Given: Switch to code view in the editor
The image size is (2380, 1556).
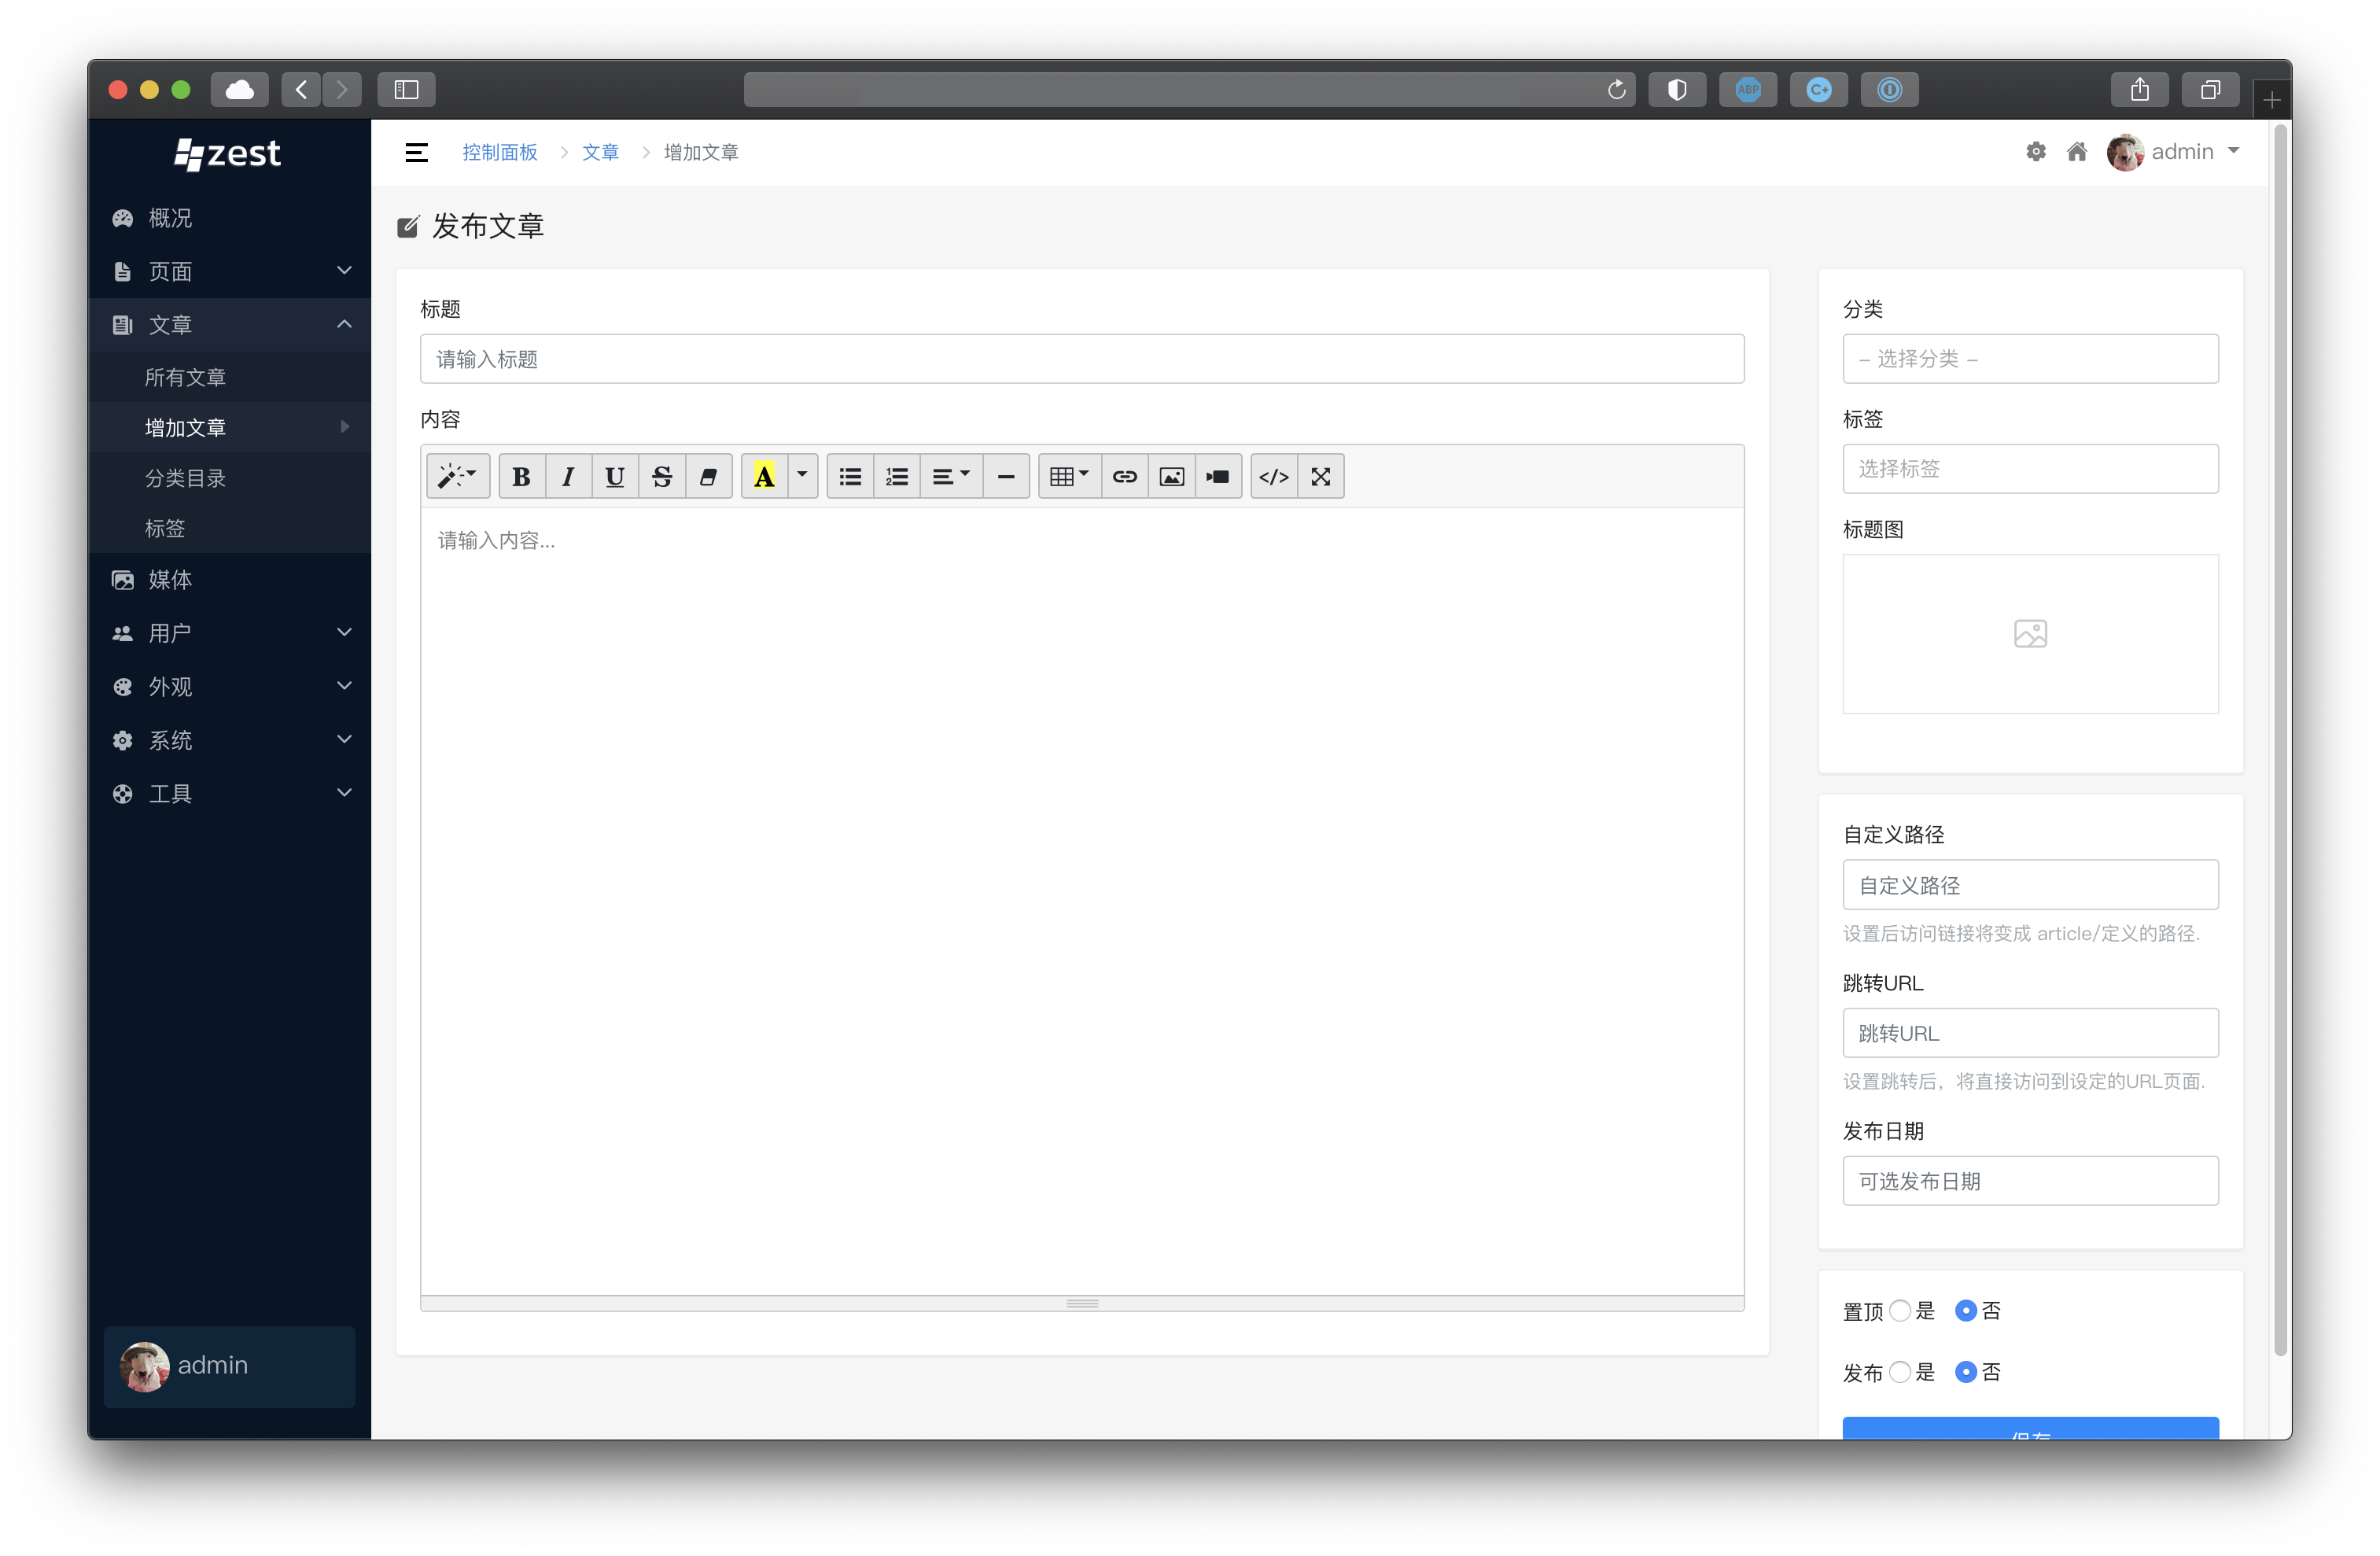Looking at the screenshot, I should [1273, 477].
